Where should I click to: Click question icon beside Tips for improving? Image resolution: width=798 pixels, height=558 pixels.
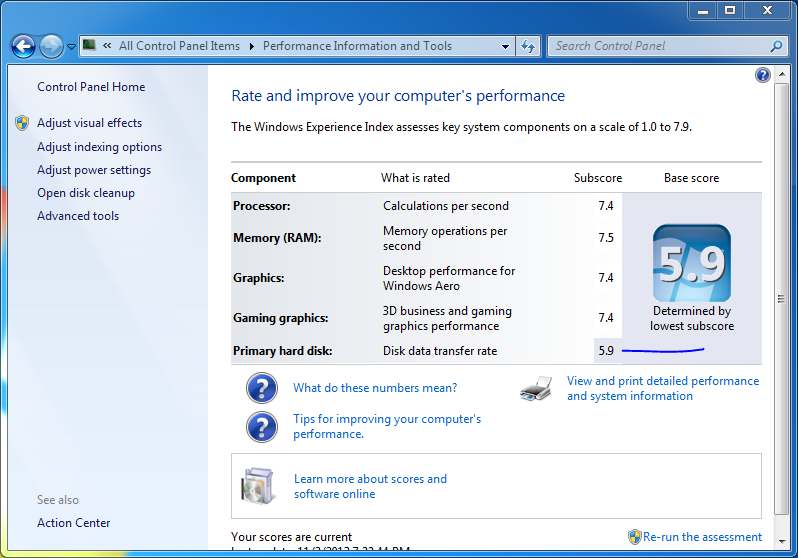[x=262, y=427]
